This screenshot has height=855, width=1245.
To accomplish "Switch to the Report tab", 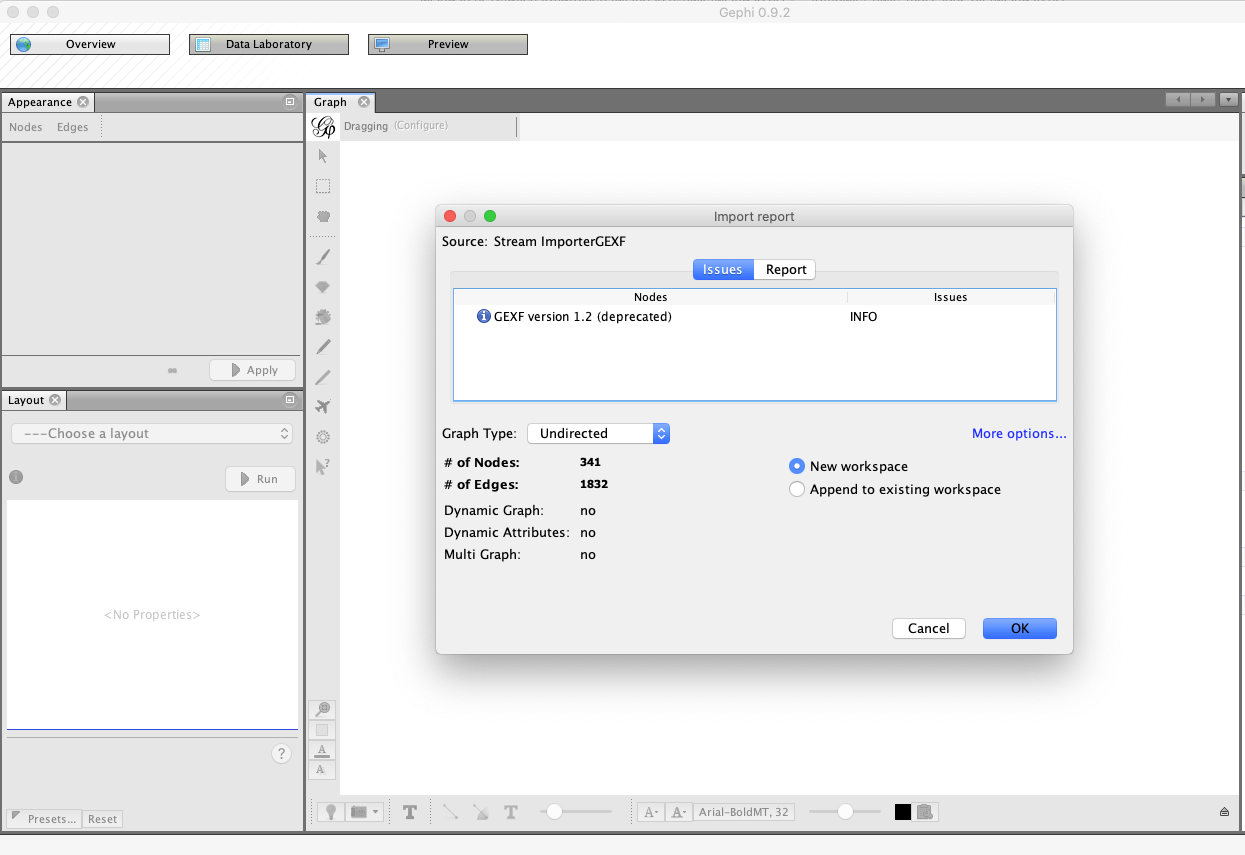I will [x=786, y=269].
